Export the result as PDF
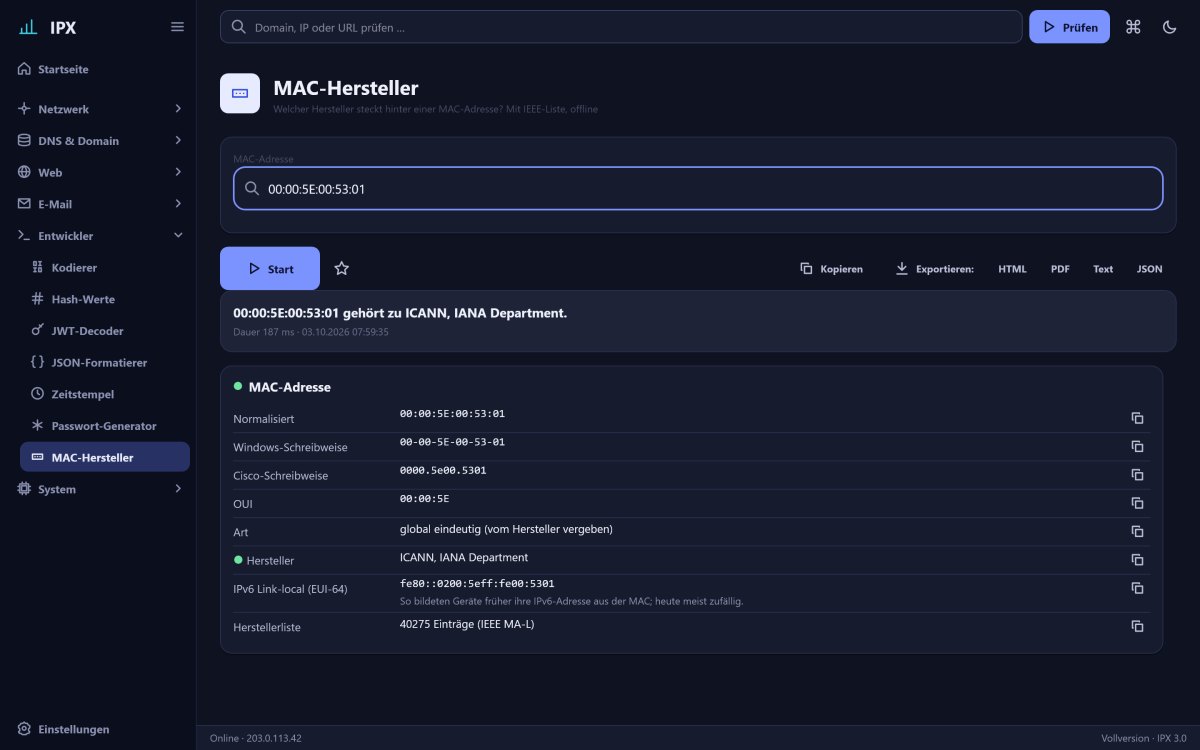The height and width of the screenshot is (750, 1200). pyautogui.click(x=1060, y=269)
